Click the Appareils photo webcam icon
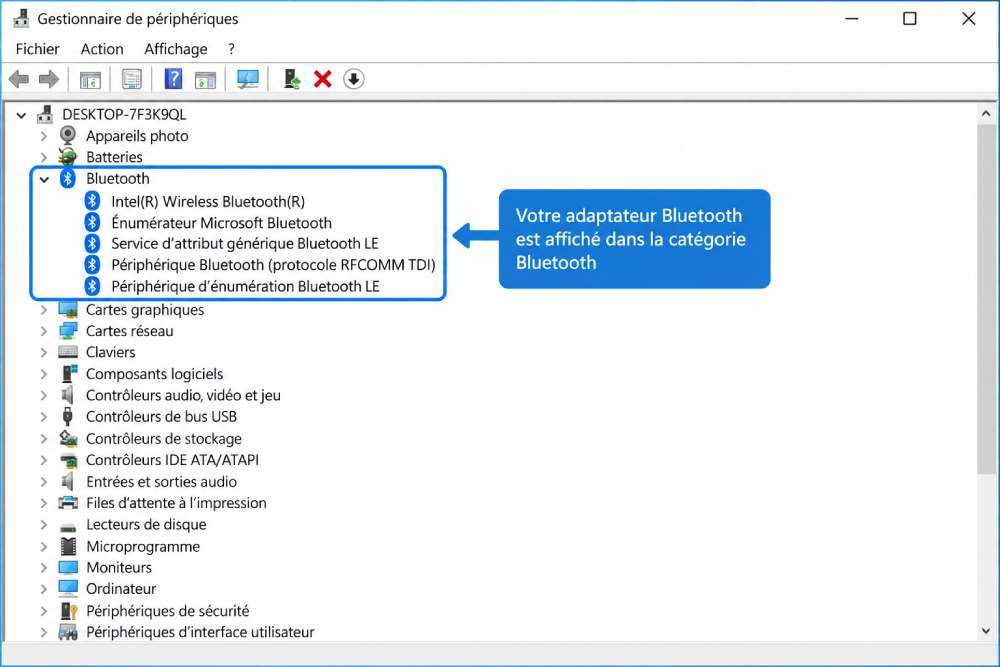This screenshot has height=667, width=1000. tap(68, 135)
